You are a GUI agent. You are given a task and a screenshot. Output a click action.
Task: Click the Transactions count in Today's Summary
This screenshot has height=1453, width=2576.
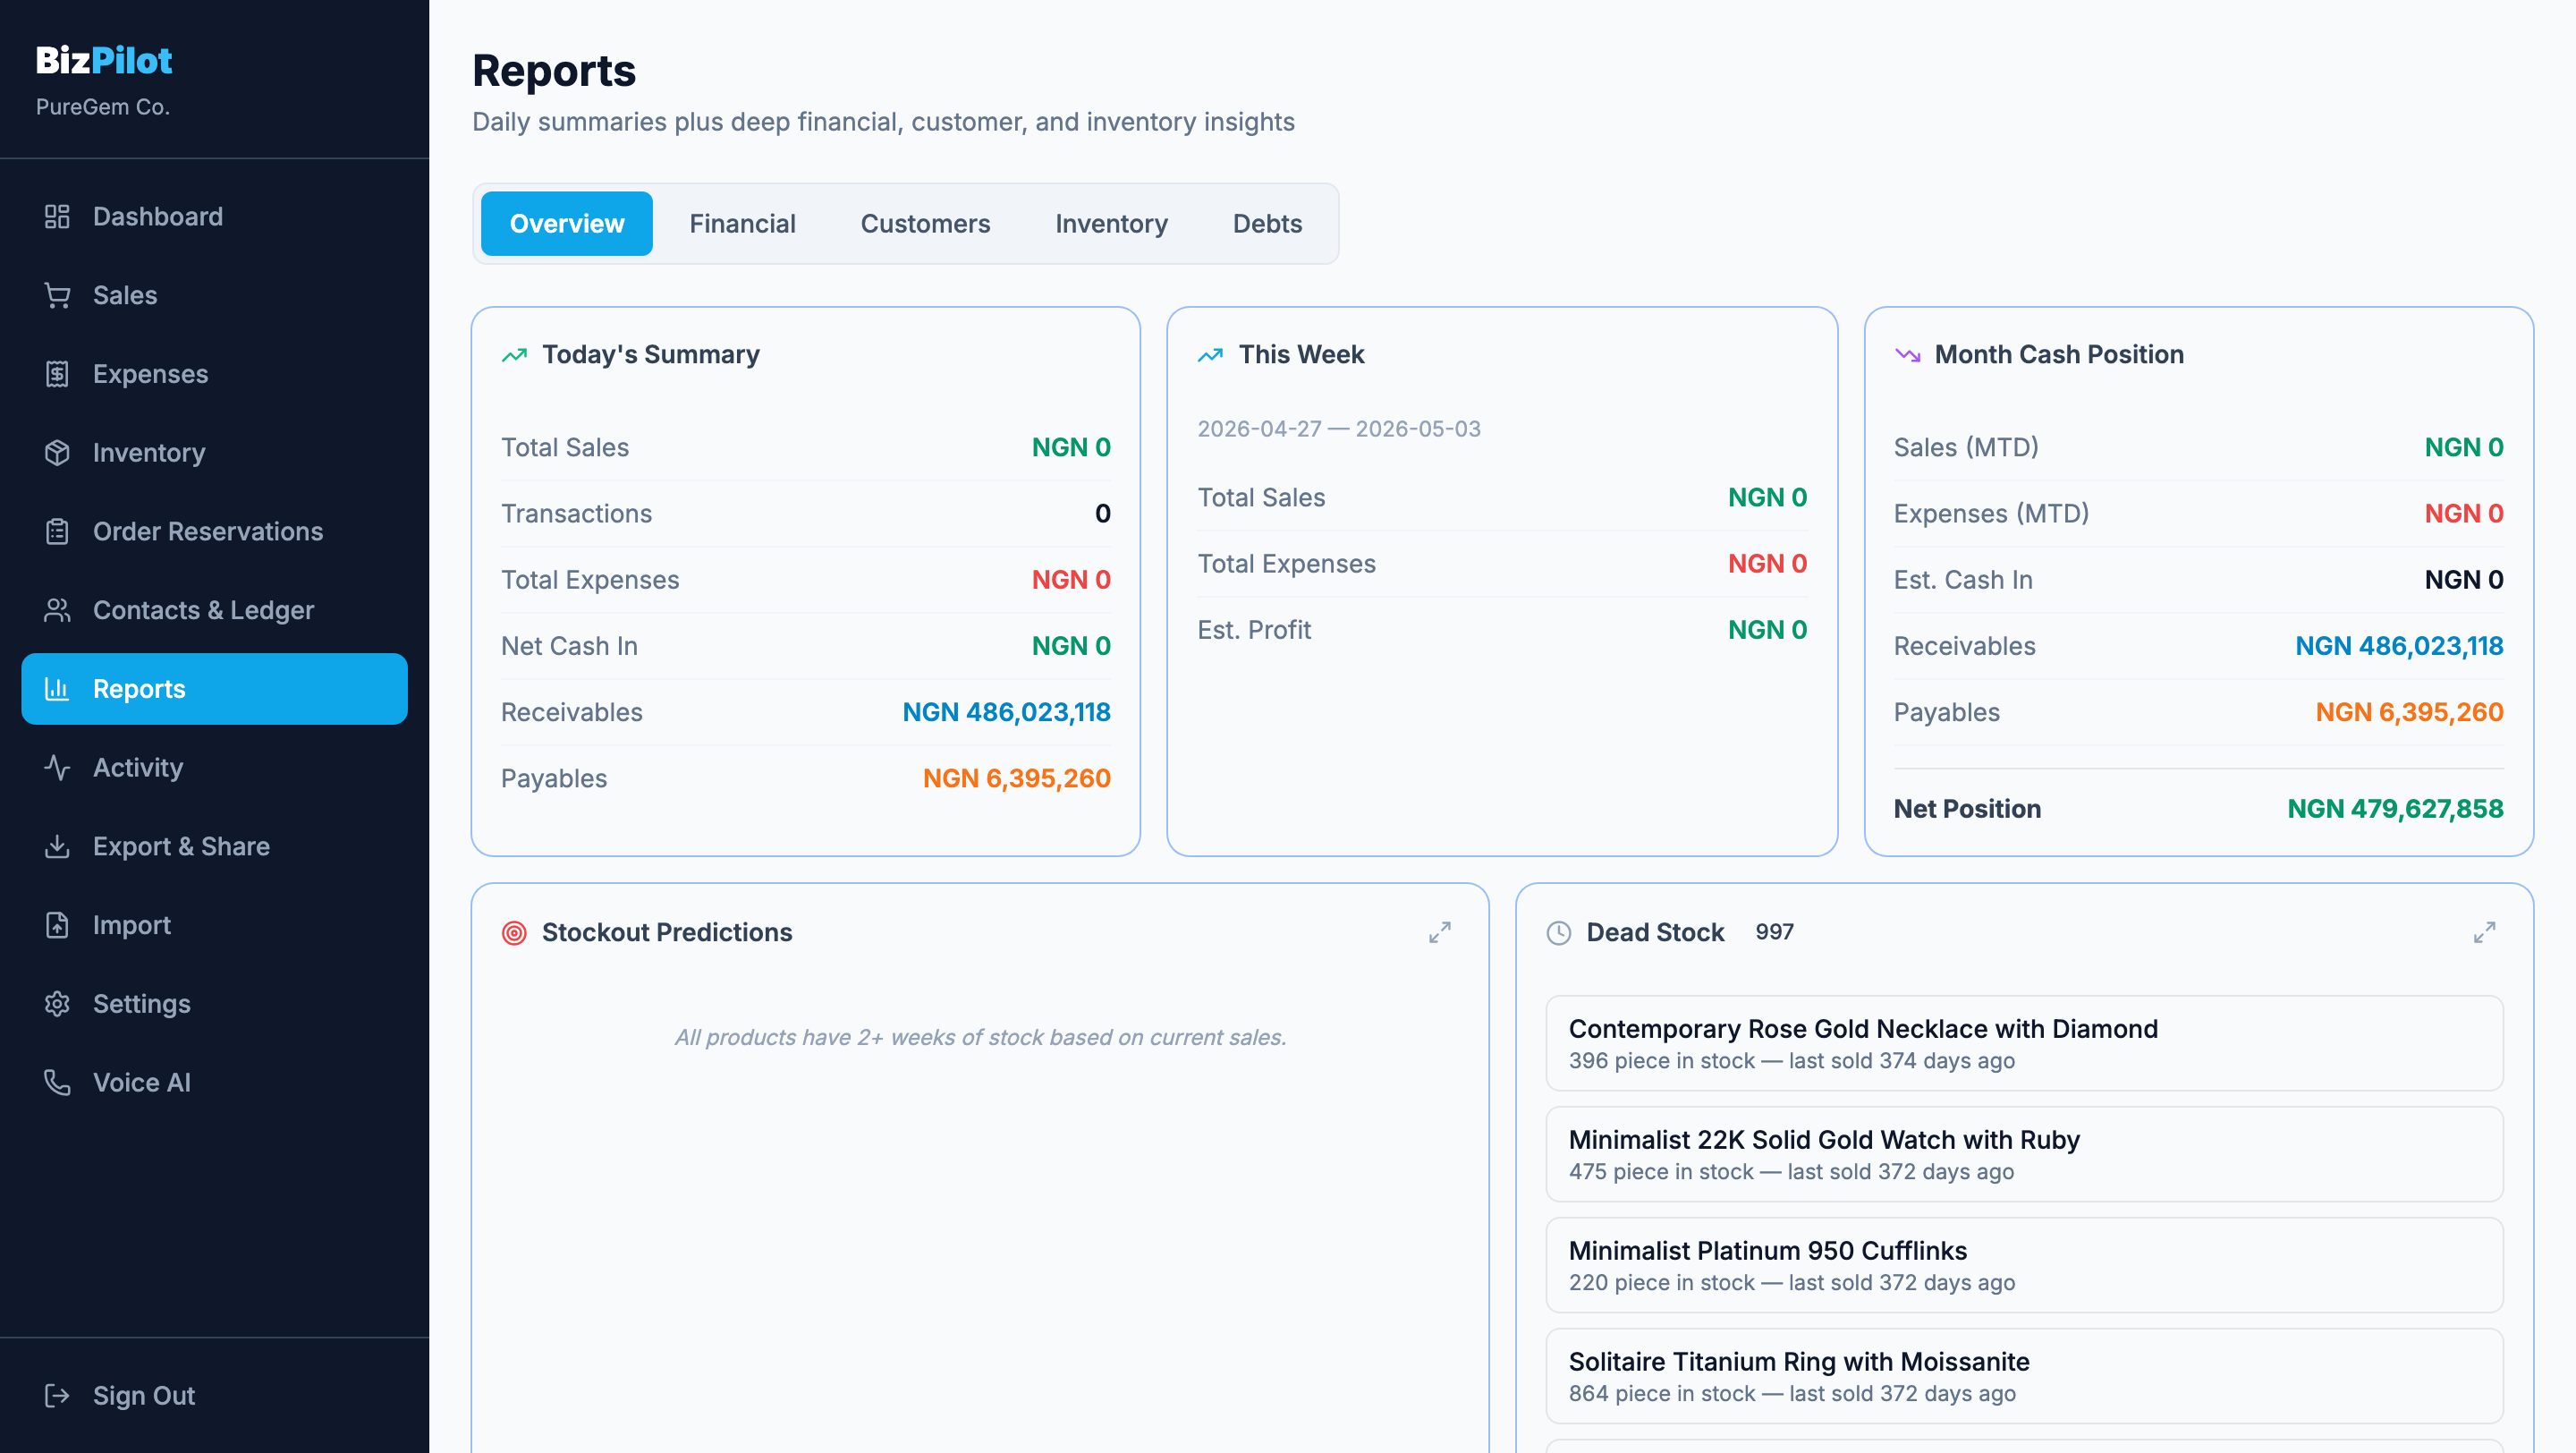(1102, 514)
